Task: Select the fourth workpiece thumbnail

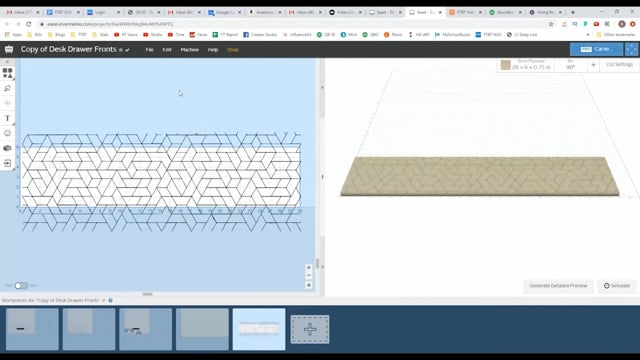Action: (202, 329)
